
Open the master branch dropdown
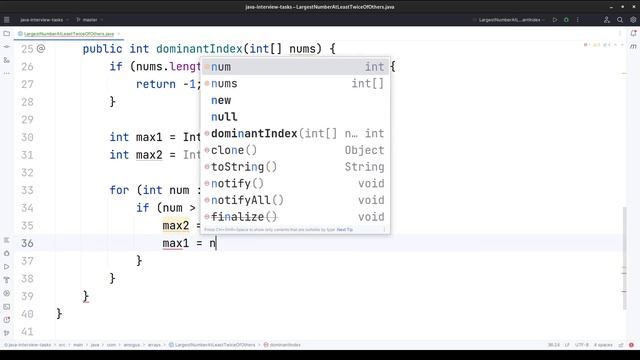89,20
